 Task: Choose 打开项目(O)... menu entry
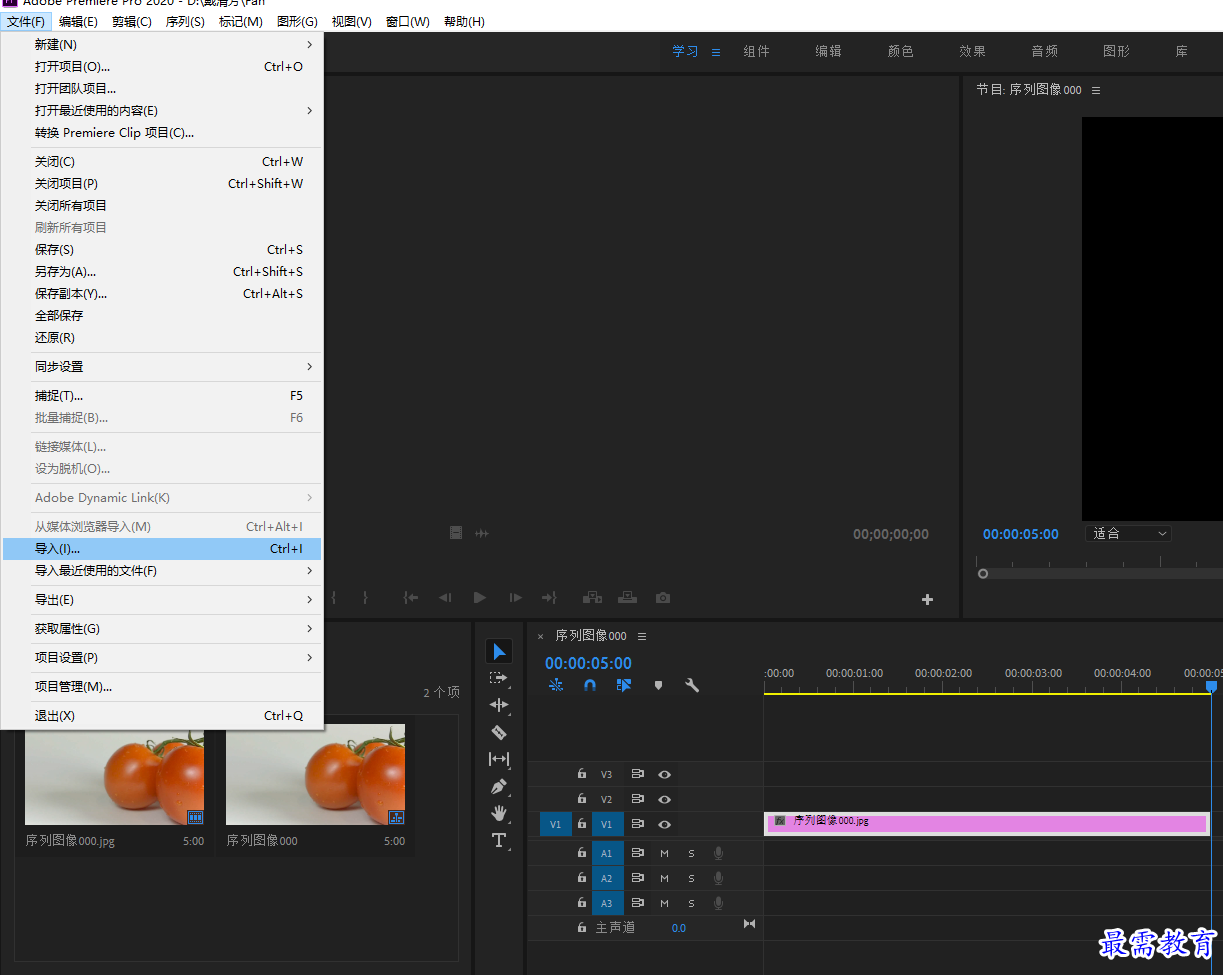[x=162, y=66]
